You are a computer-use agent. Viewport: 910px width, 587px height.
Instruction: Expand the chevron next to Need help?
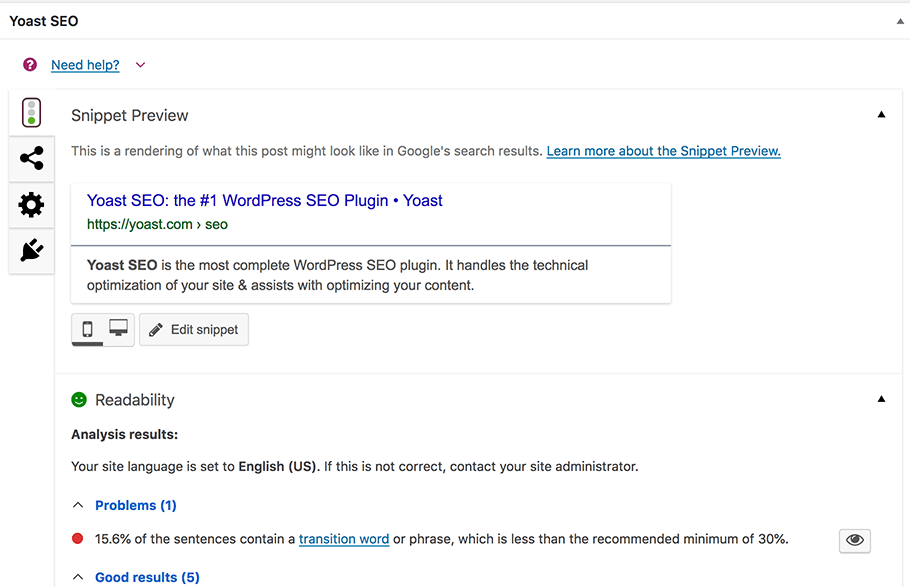click(140, 65)
